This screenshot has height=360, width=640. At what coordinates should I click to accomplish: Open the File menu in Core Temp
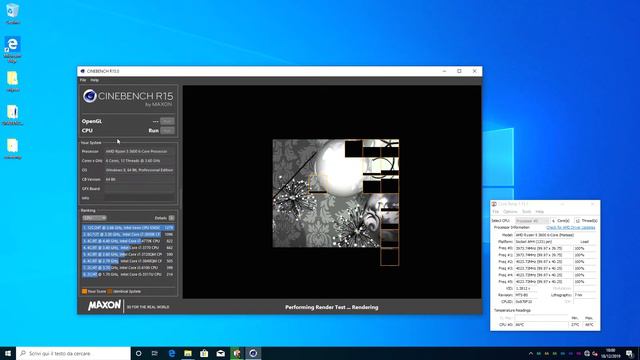(x=496, y=212)
